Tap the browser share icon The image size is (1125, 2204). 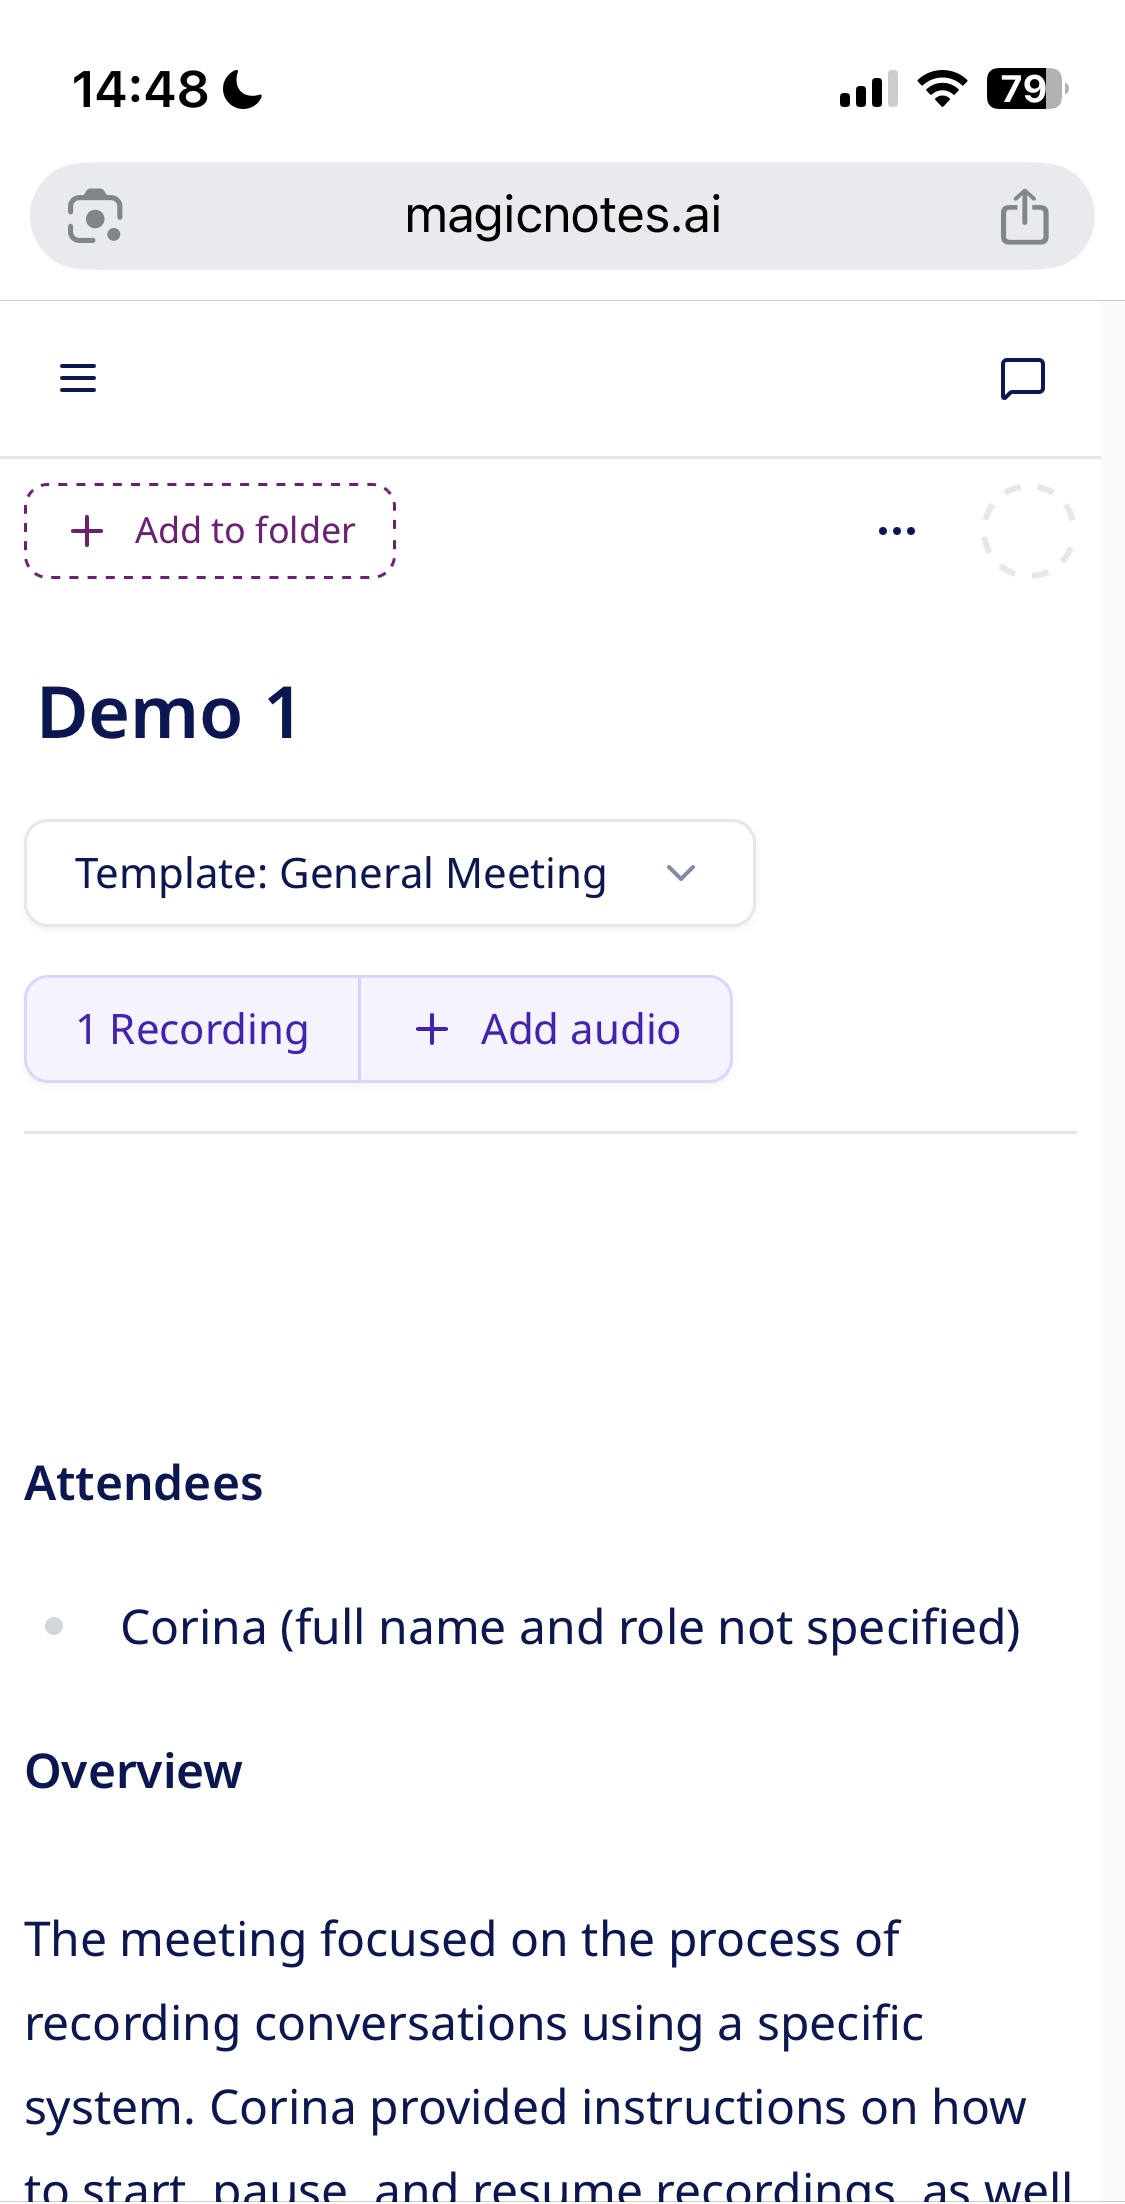(1024, 216)
